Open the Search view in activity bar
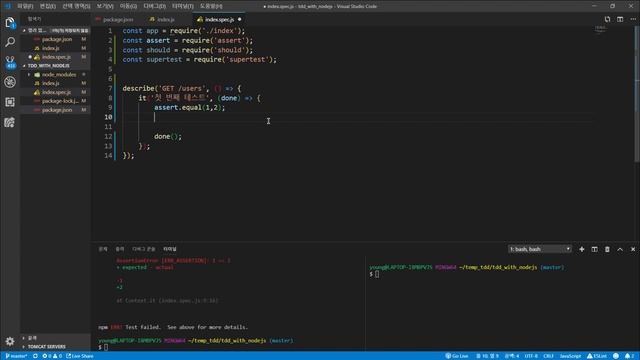 [x=10, y=42]
